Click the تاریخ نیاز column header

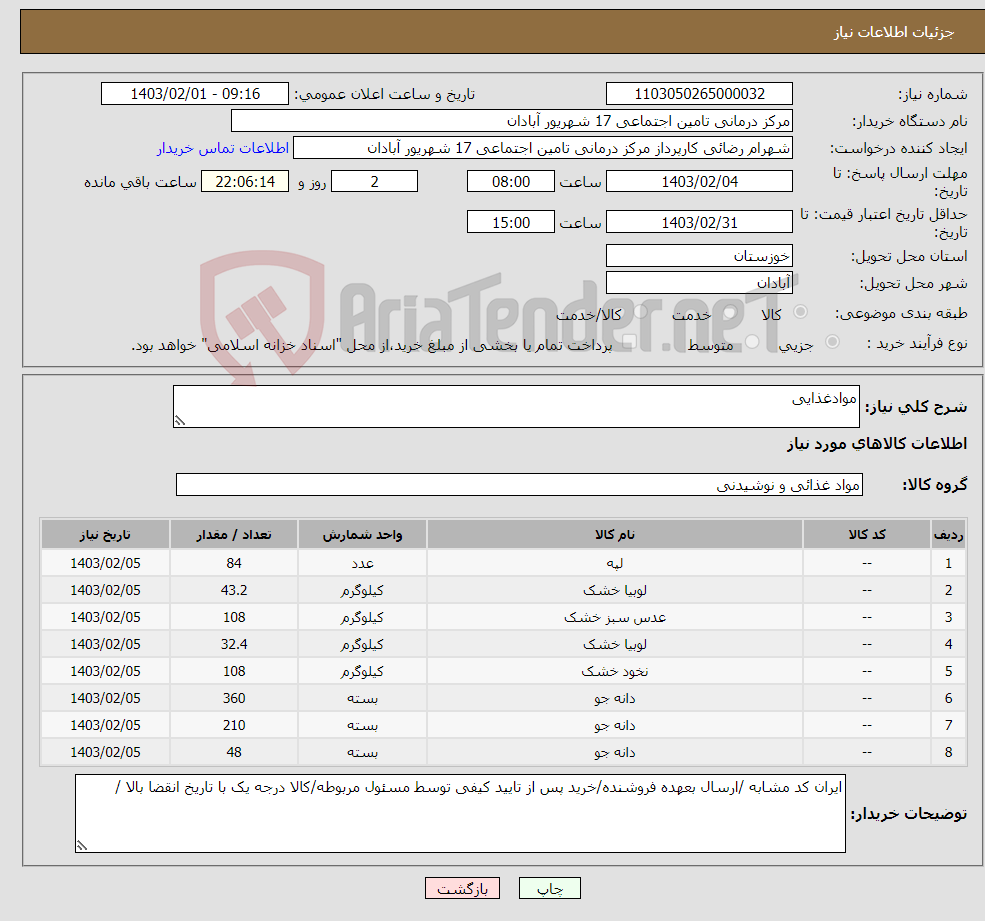point(105,534)
